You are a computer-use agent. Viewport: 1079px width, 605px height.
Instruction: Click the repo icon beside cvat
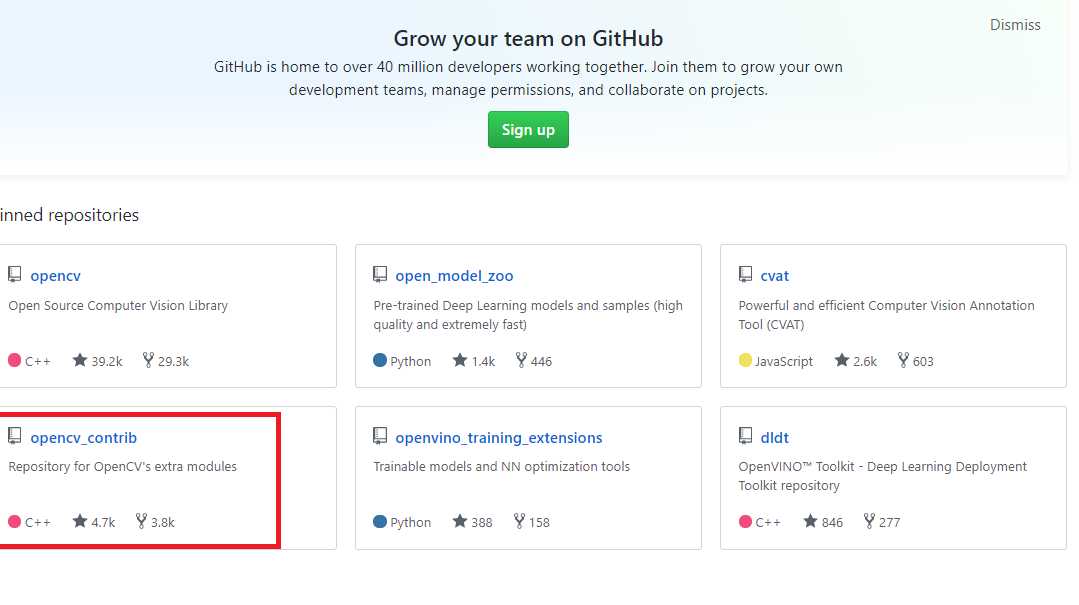(745, 275)
